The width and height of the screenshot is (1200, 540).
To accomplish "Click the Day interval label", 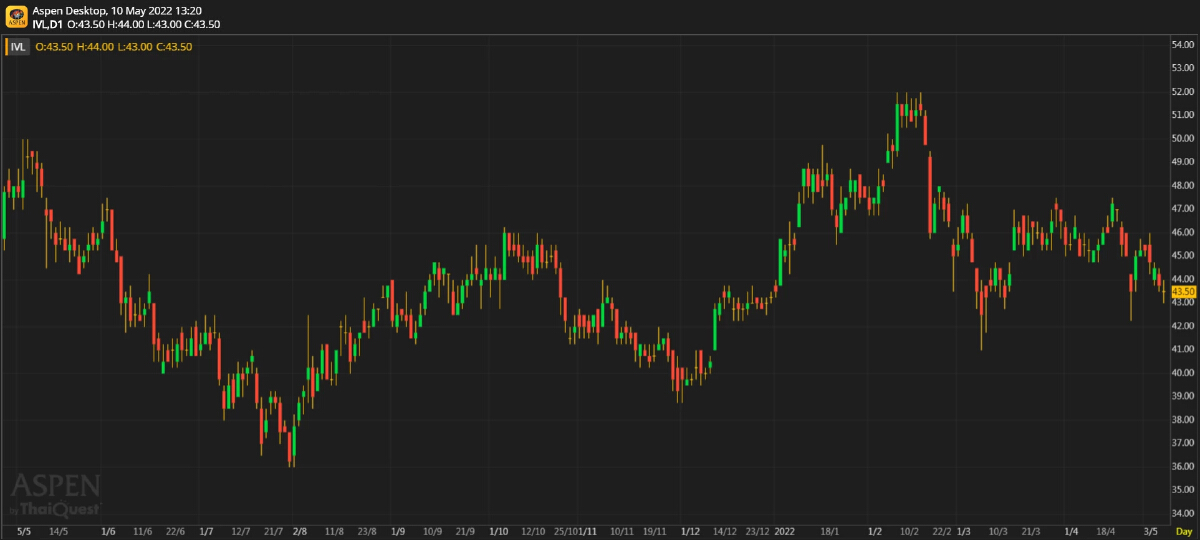I will (1183, 530).
